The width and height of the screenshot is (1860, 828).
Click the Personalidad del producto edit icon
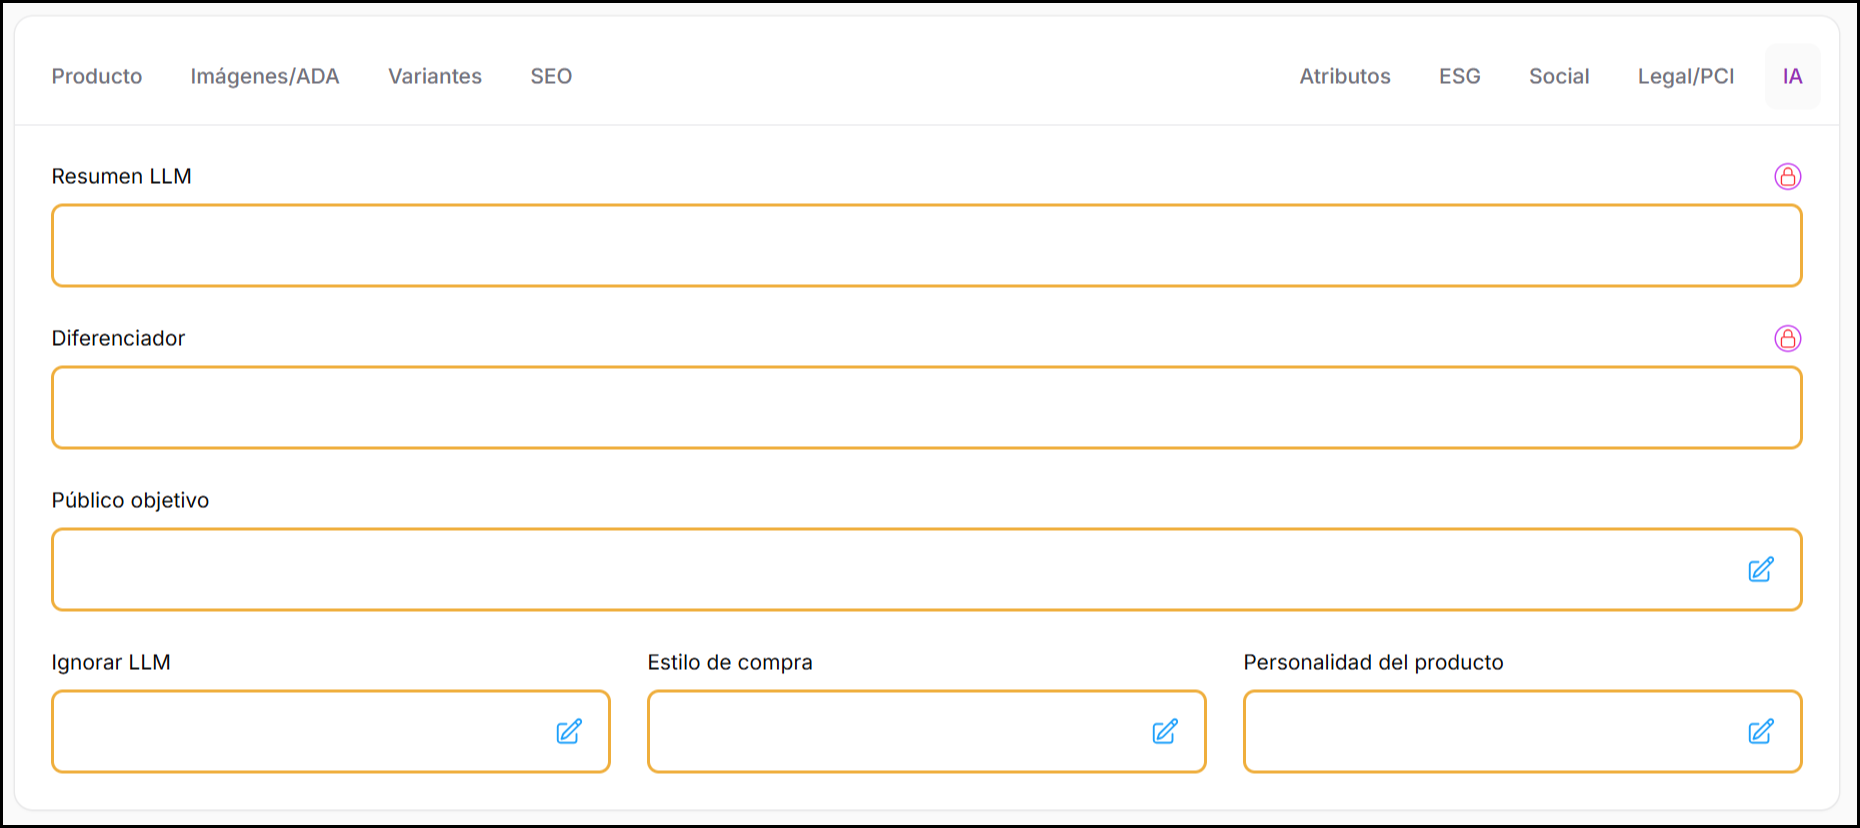pos(1760,732)
